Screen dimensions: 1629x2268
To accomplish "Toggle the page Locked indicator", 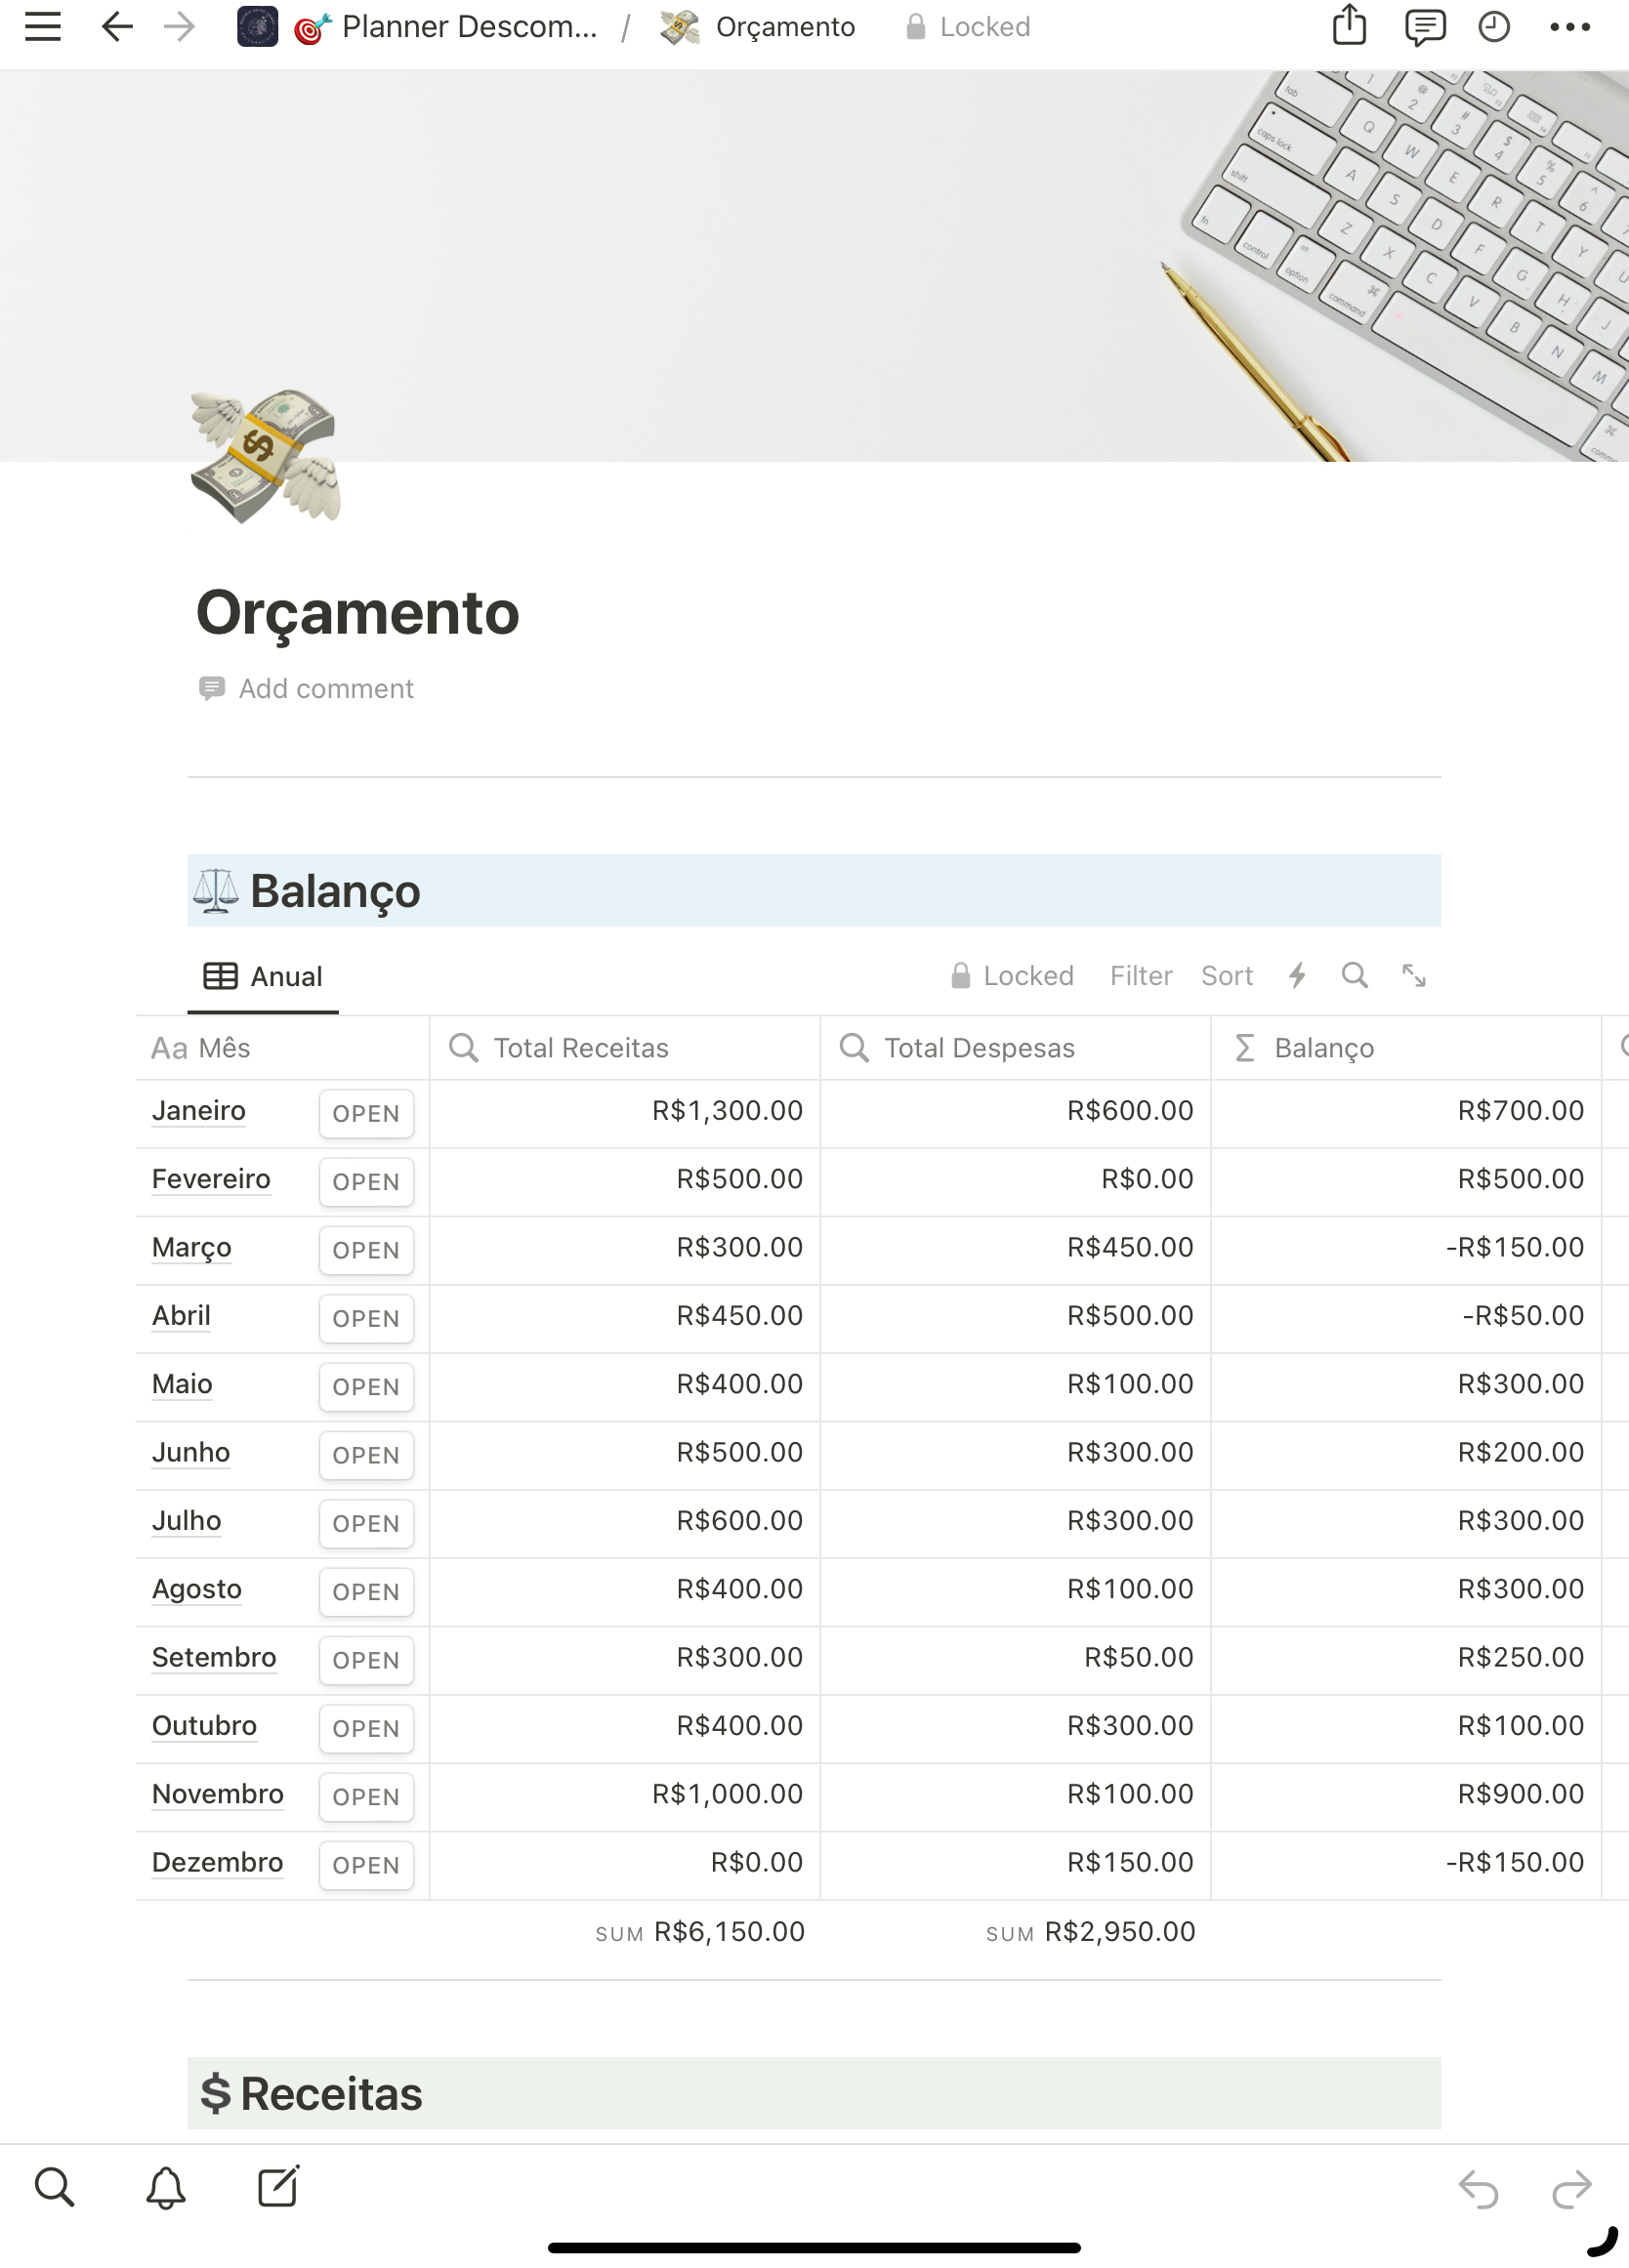I will click(x=968, y=27).
